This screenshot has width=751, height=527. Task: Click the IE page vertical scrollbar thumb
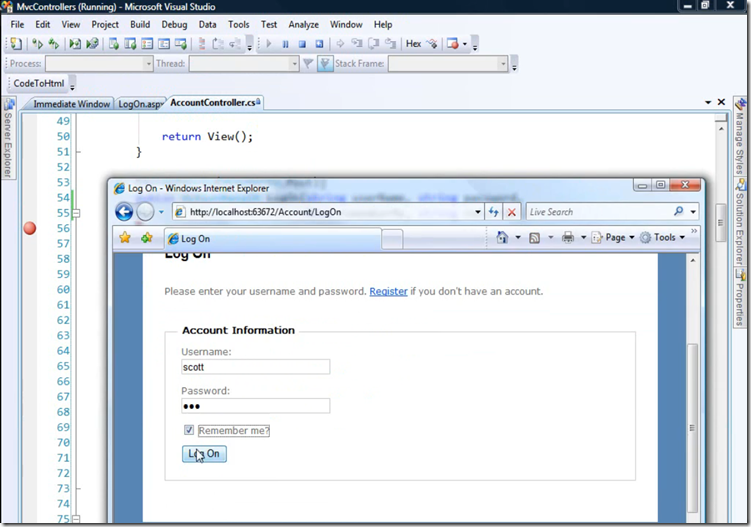point(692,428)
